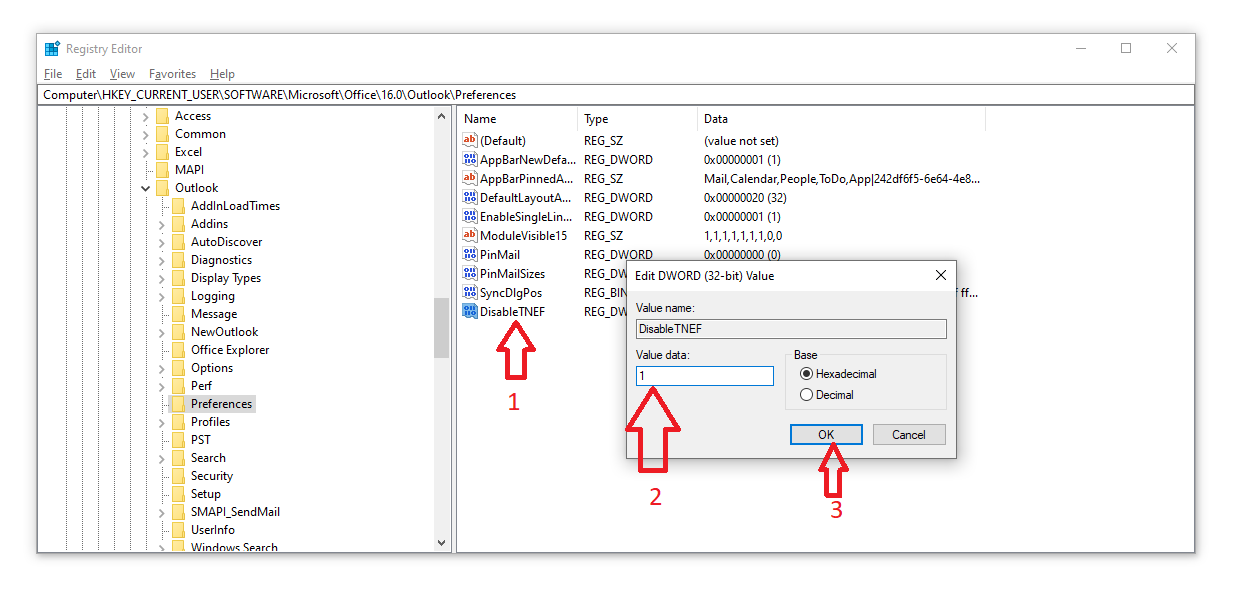Expand the Excel key
1258x599 pixels.
coord(146,152)
